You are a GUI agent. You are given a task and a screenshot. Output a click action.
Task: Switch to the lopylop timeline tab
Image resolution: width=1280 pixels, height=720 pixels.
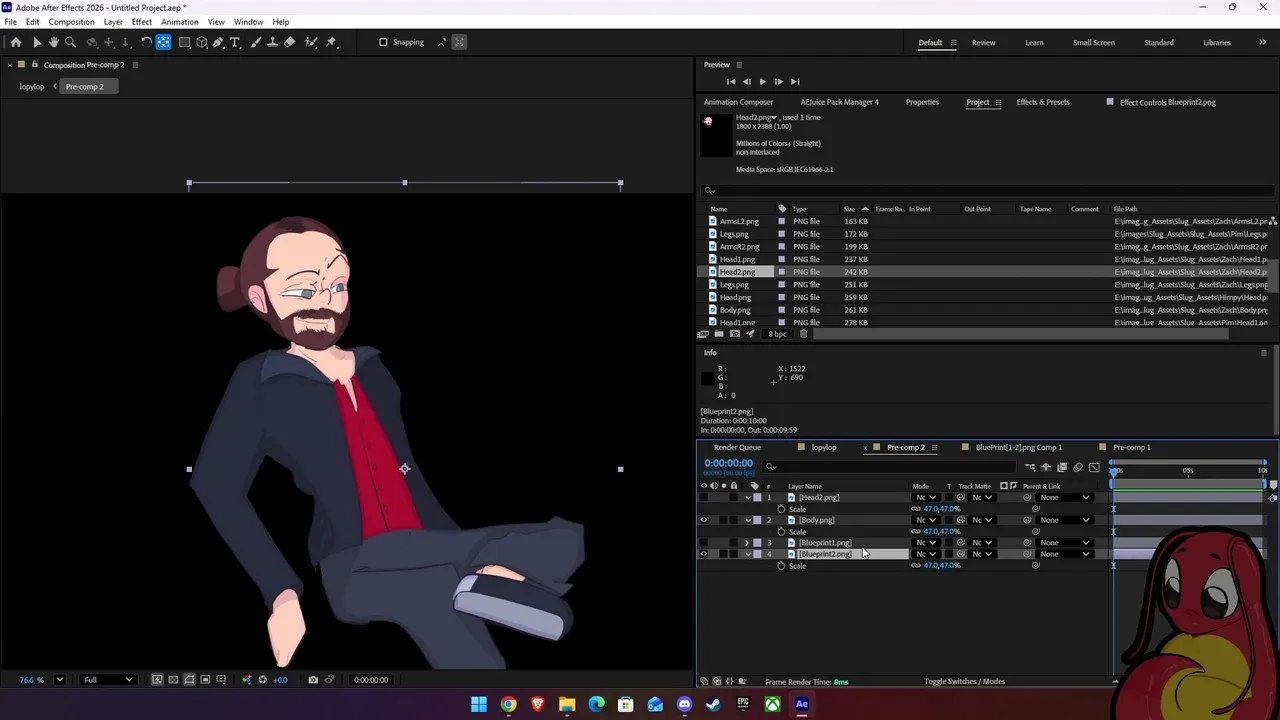(824, 447)
